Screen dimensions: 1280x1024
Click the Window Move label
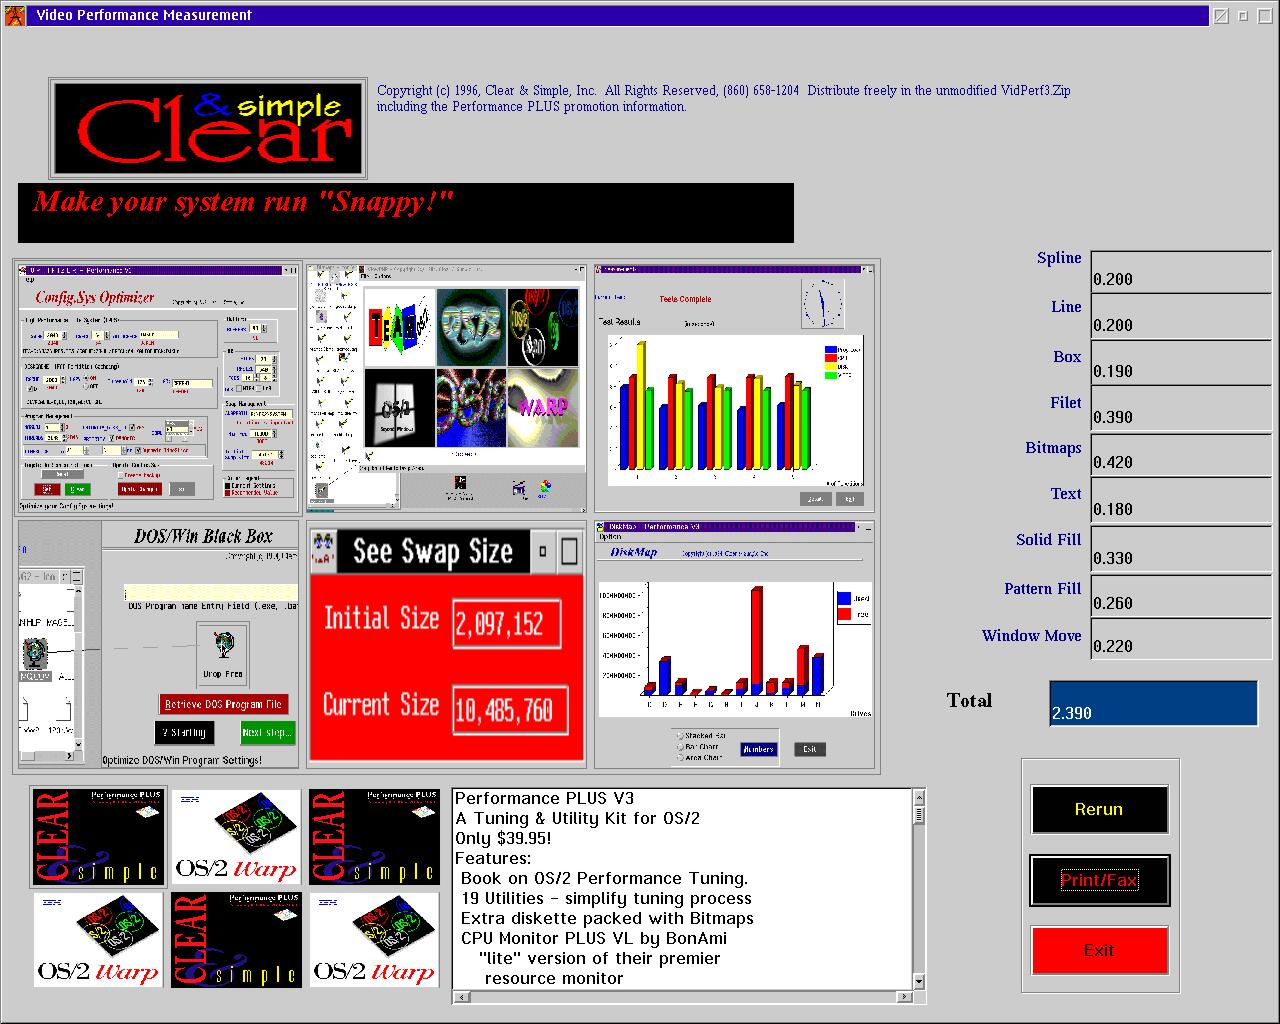coord(1032,636)
